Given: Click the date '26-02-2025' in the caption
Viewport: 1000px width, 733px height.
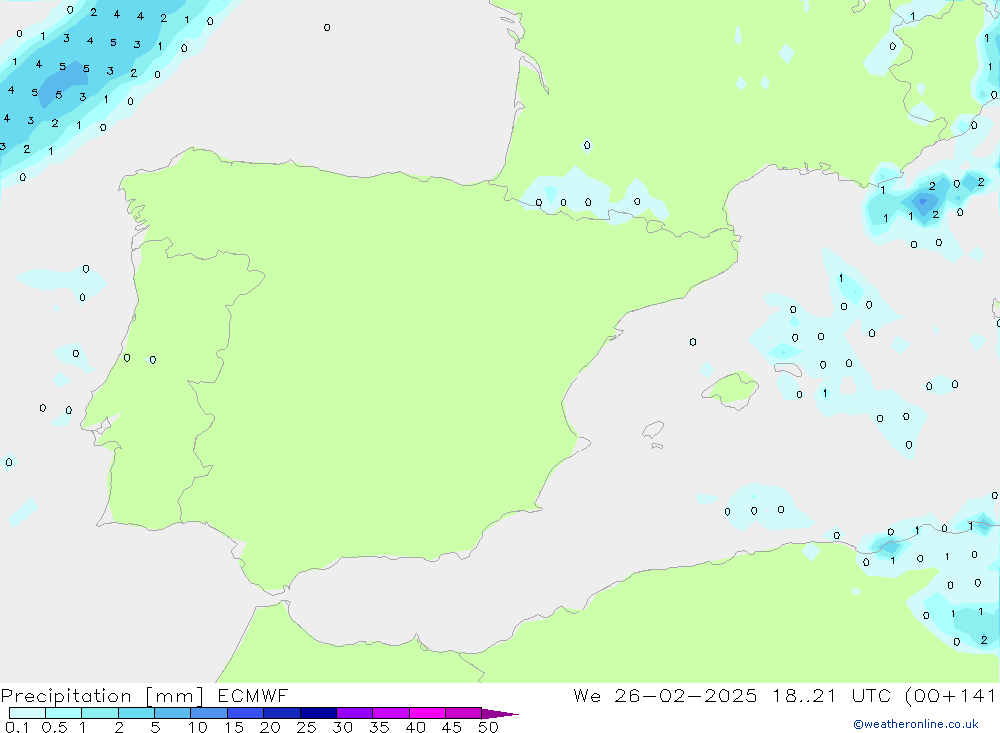Looking at the screenshot, I should (686, 695).
